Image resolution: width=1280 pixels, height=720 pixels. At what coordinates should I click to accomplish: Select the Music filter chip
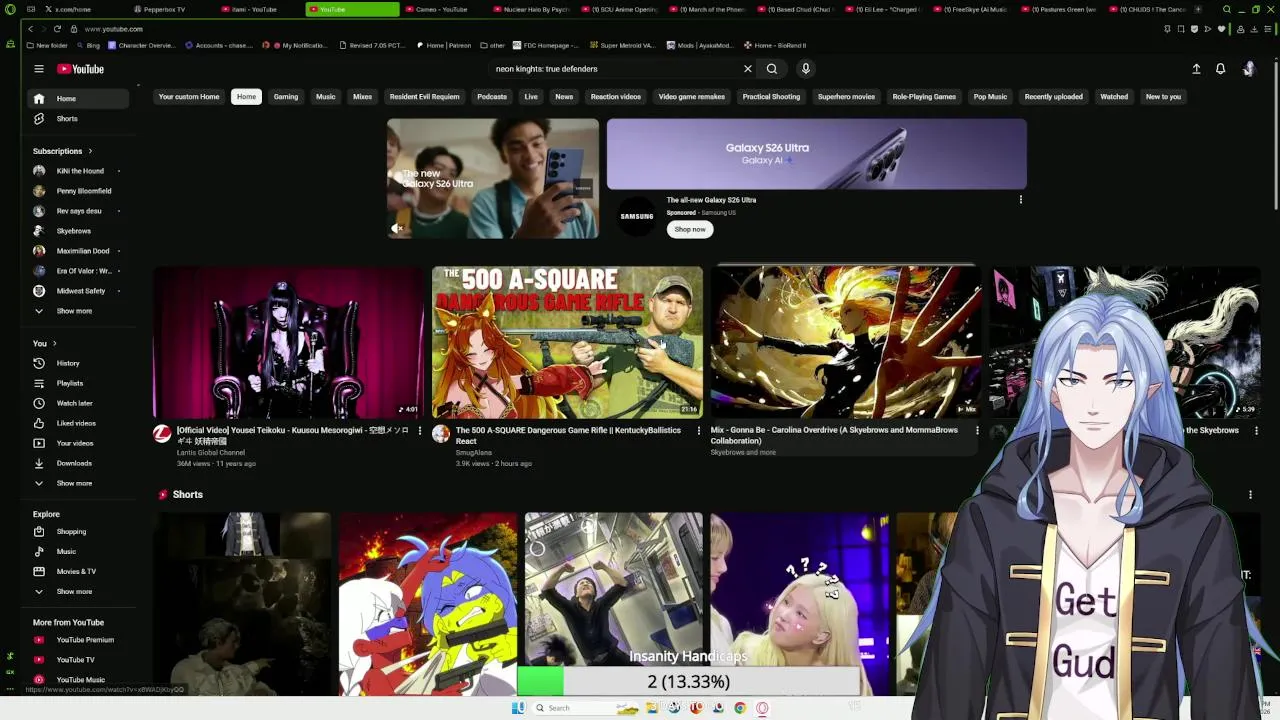[326, 97]
